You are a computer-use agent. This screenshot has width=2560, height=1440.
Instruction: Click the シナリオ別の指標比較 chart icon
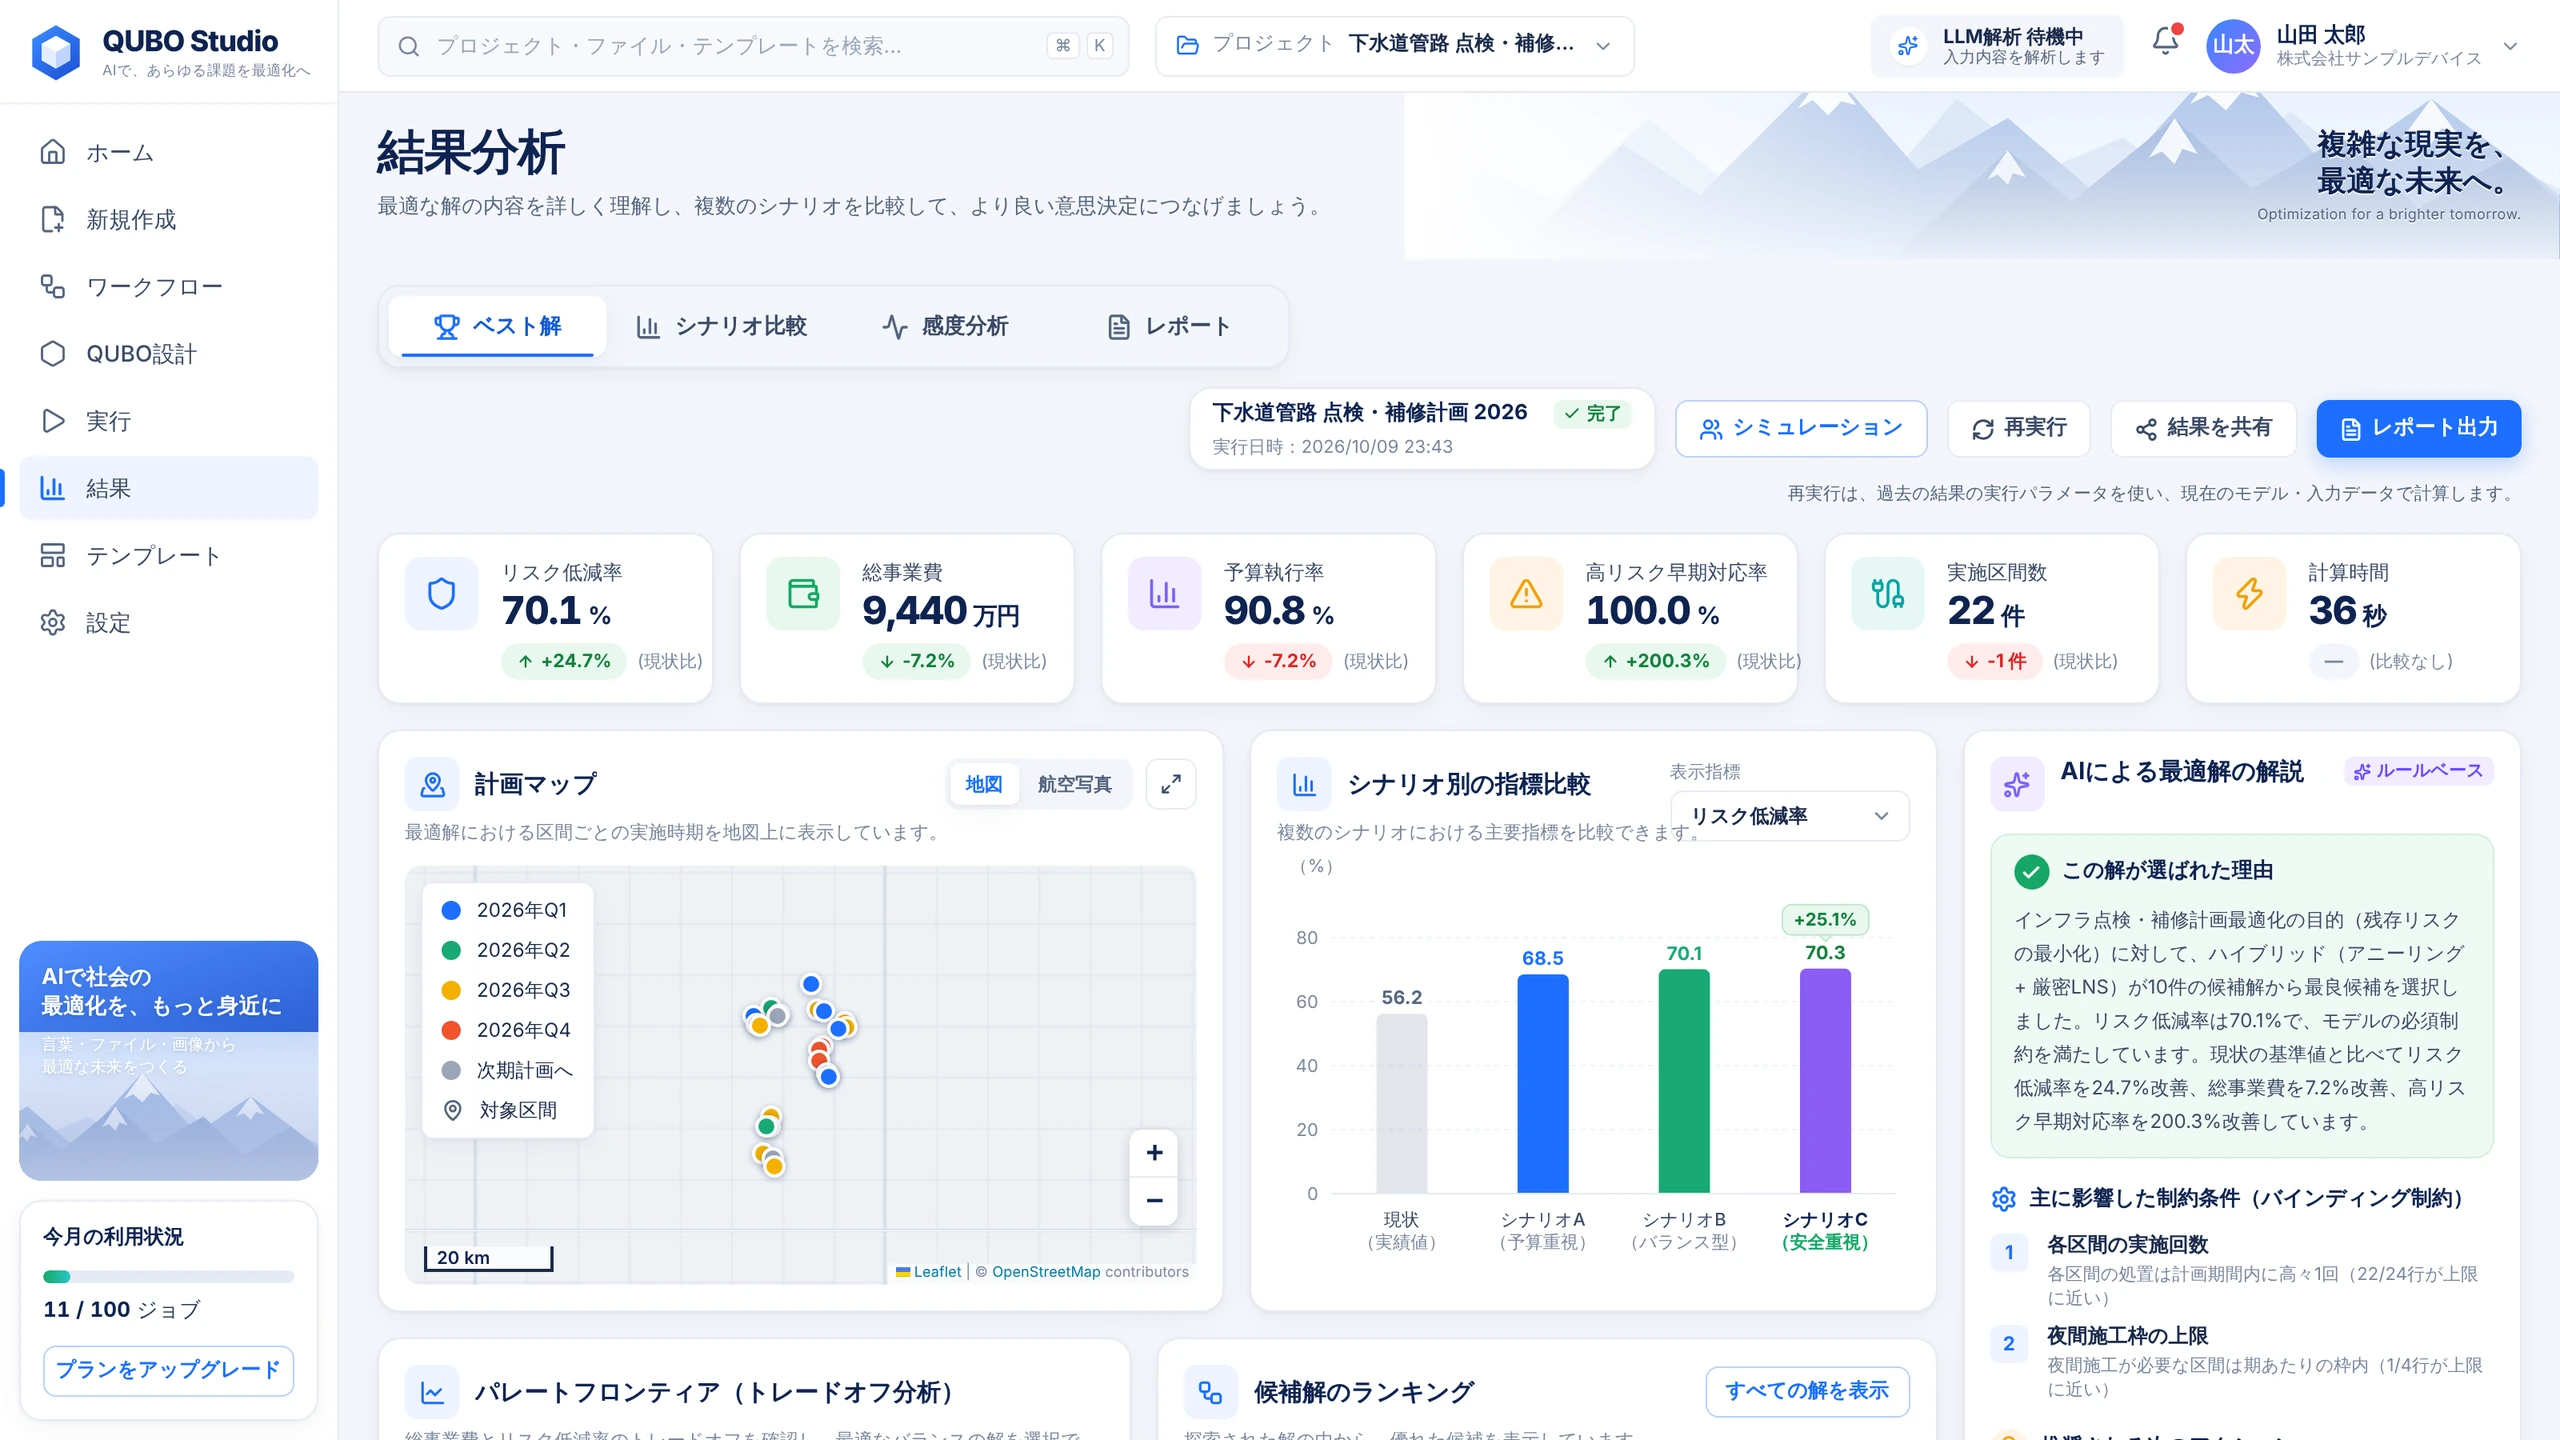tap(1304, 785)
